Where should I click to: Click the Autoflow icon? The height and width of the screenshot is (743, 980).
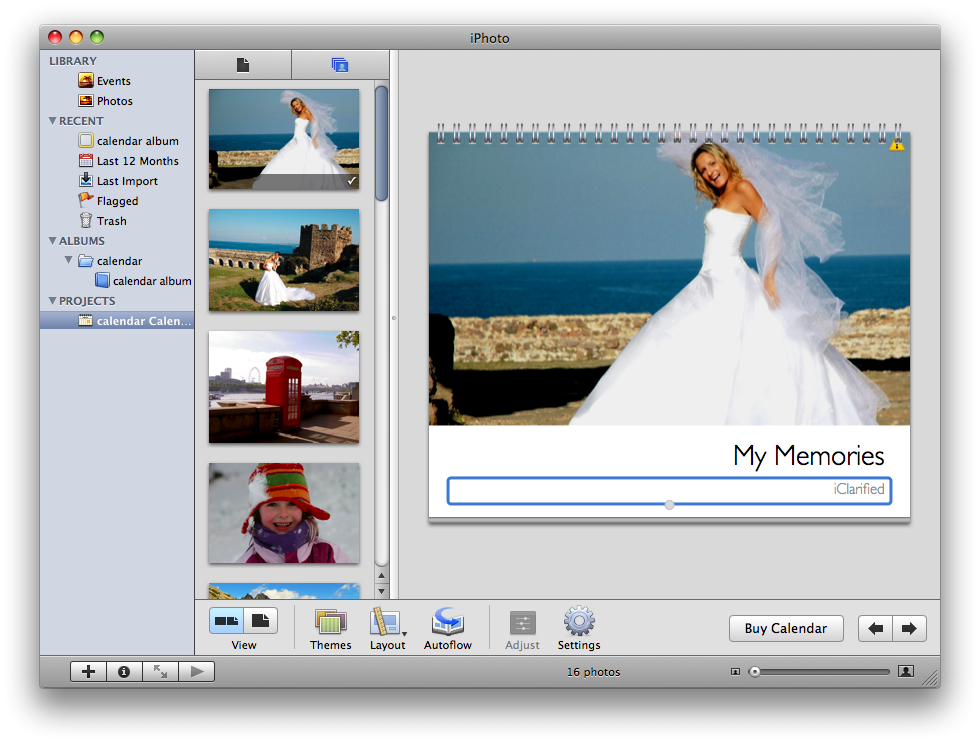[x=447, y=623]
